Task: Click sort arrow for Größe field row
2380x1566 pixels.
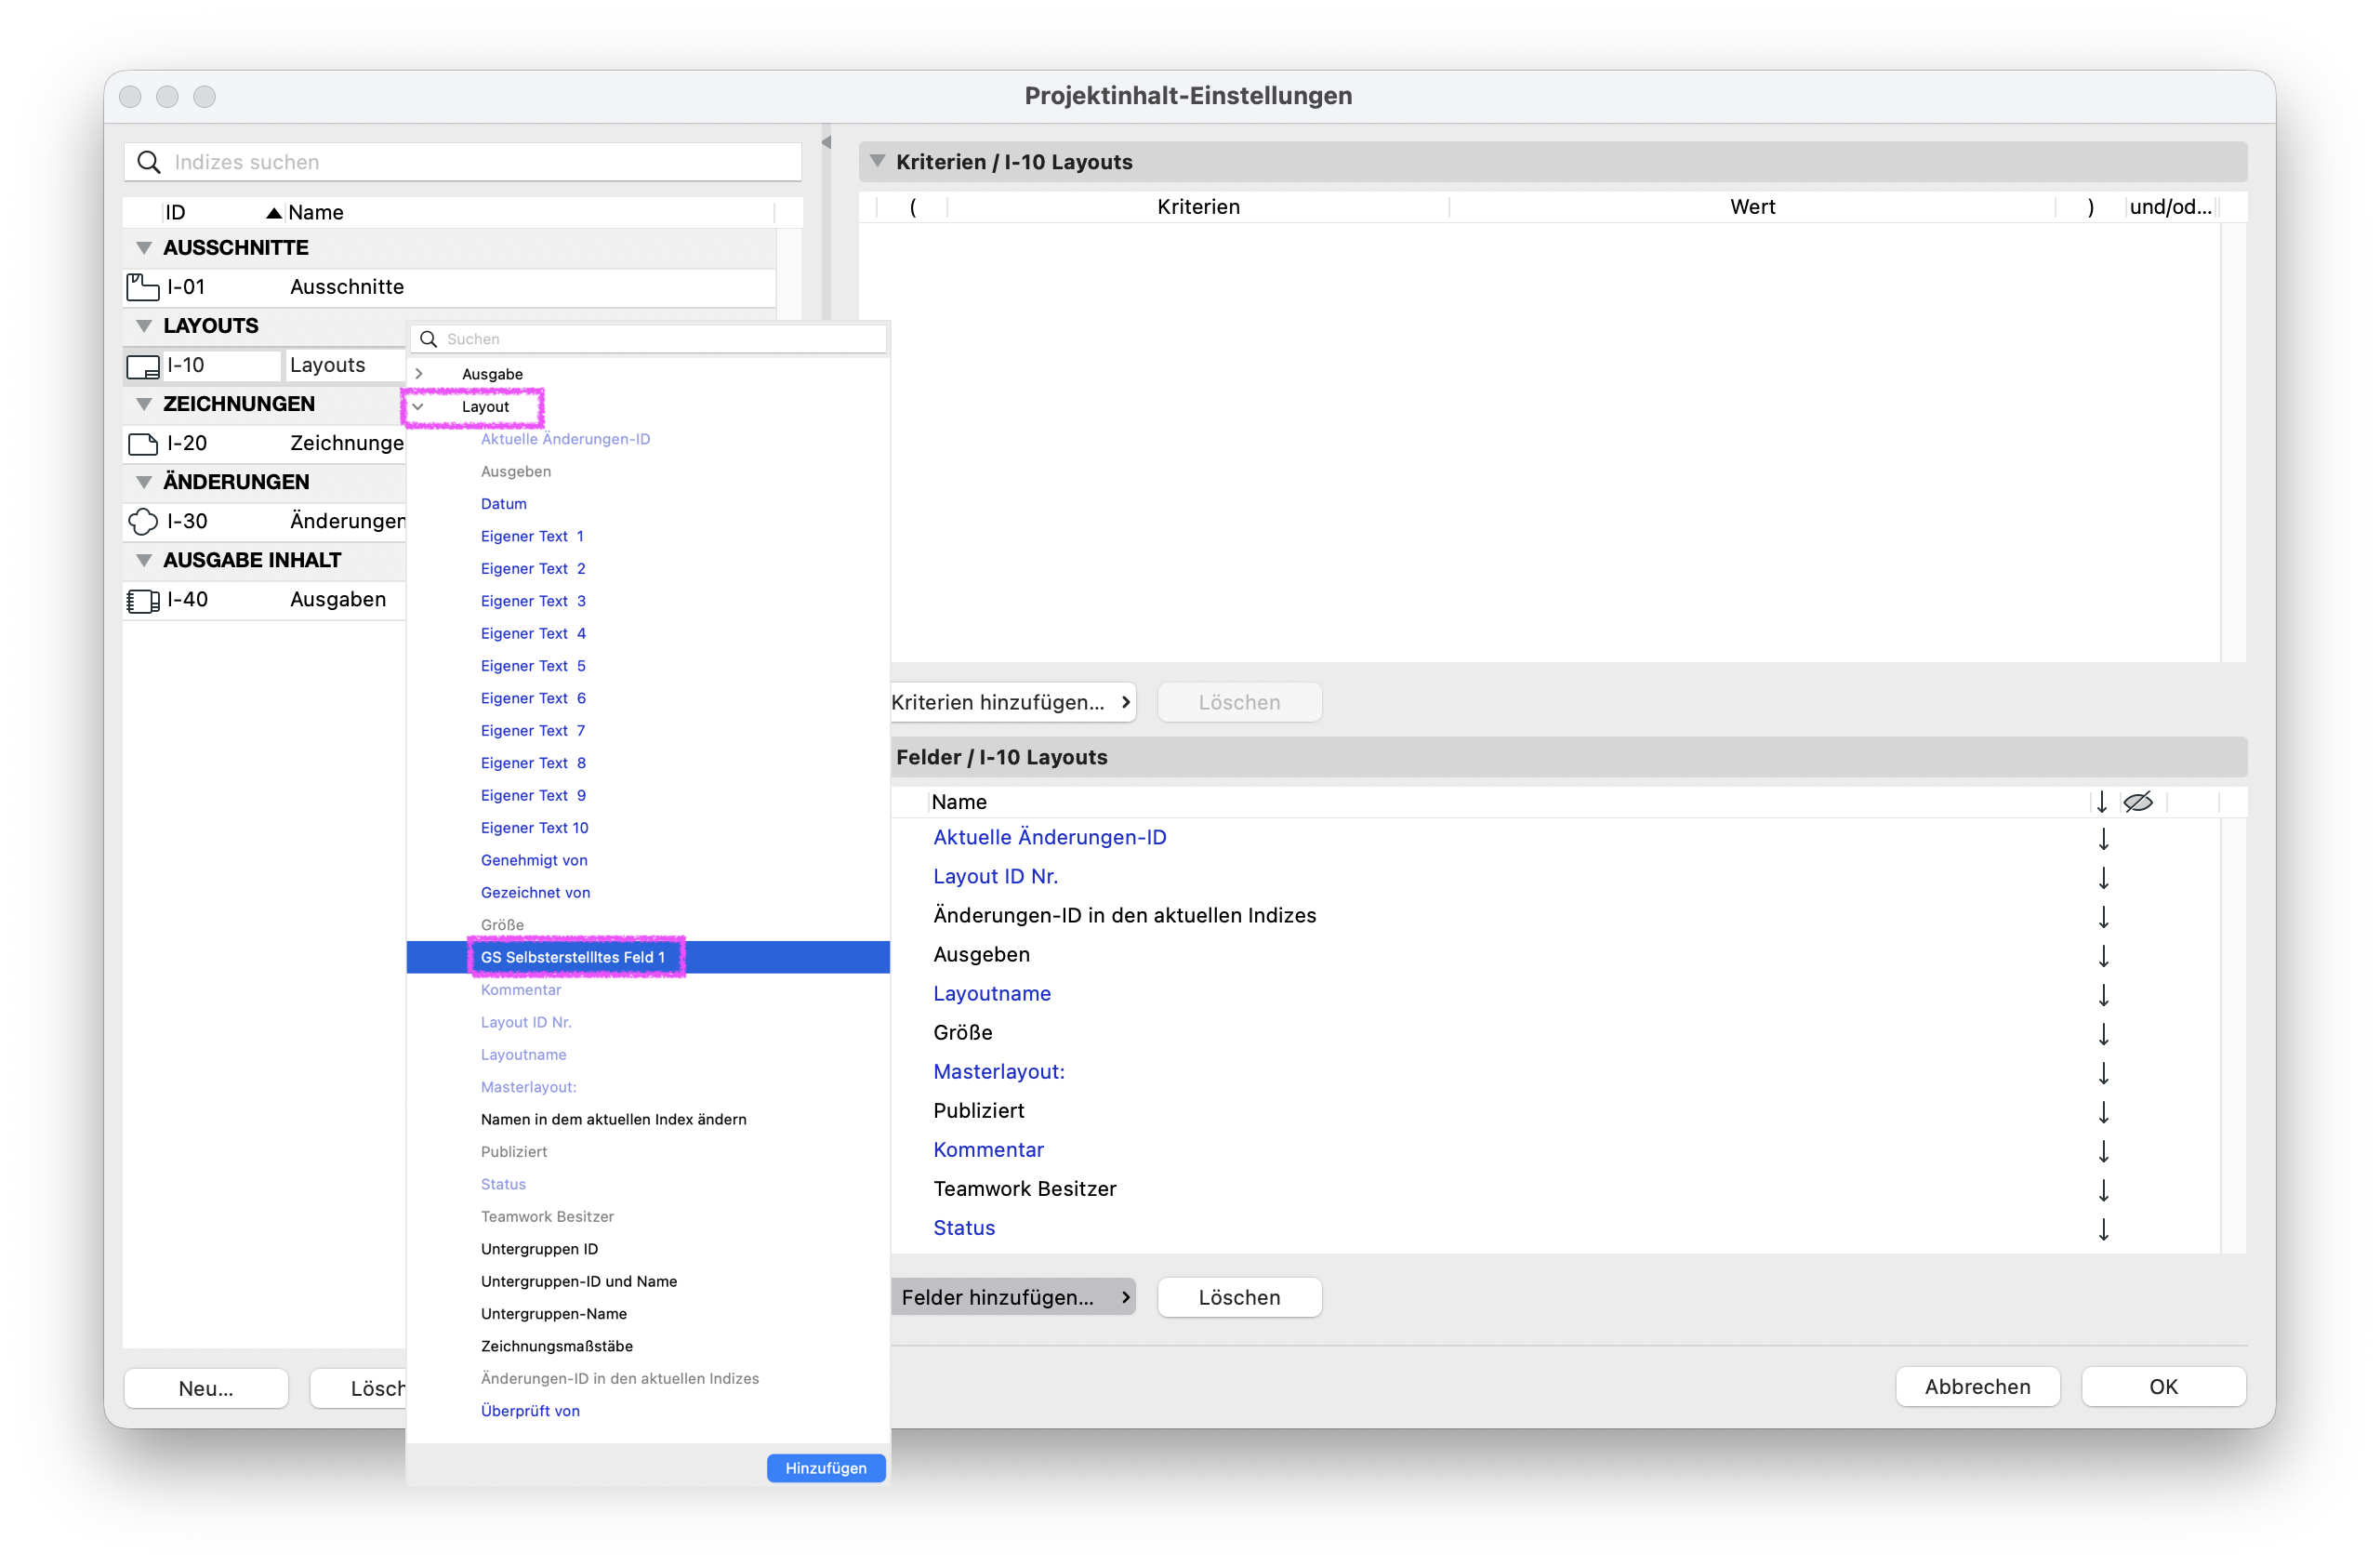Action: [x=2103, y=1033]
